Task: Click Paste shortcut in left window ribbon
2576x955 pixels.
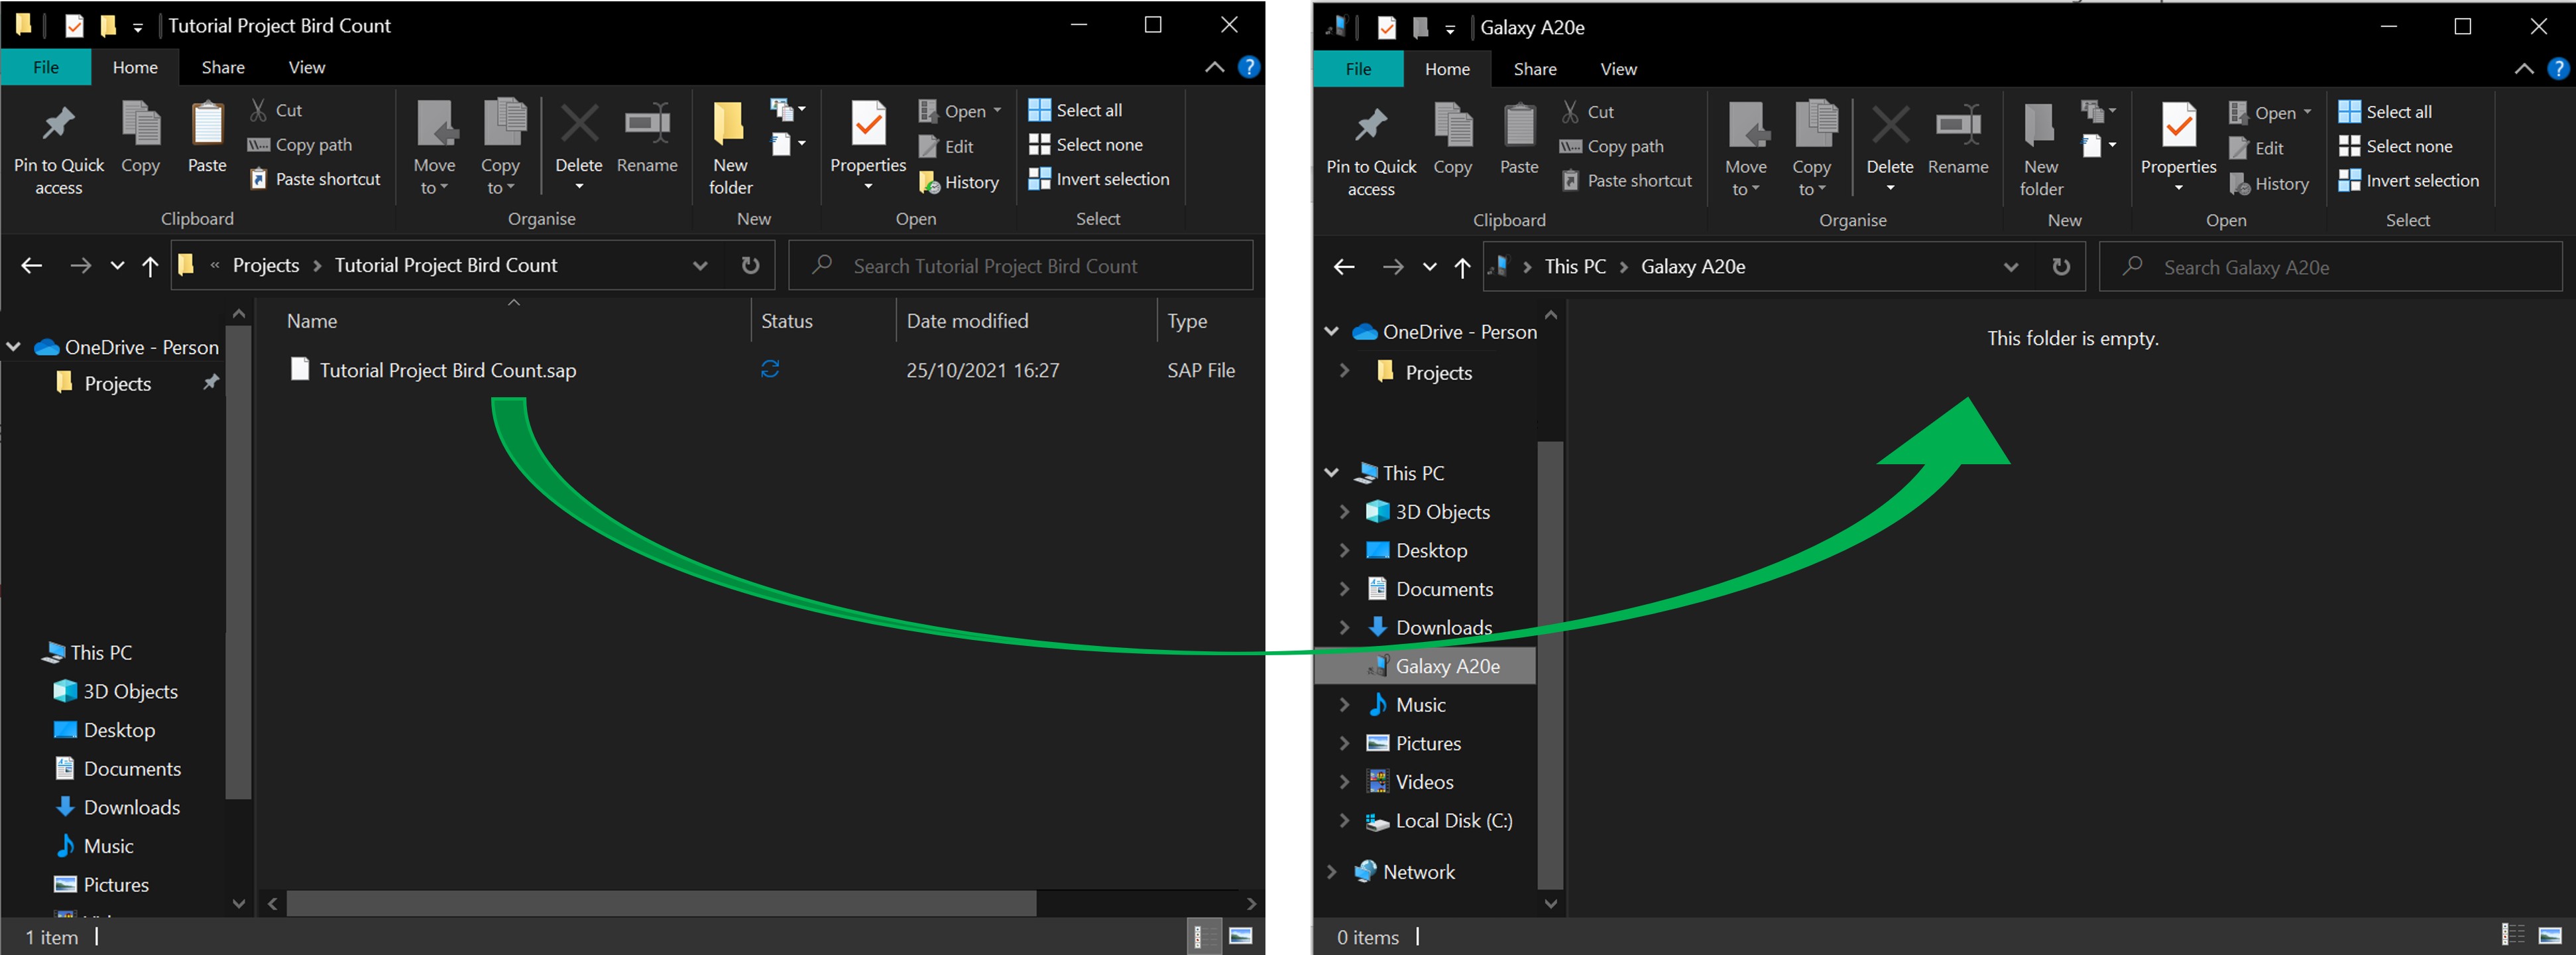Action: 315,179
